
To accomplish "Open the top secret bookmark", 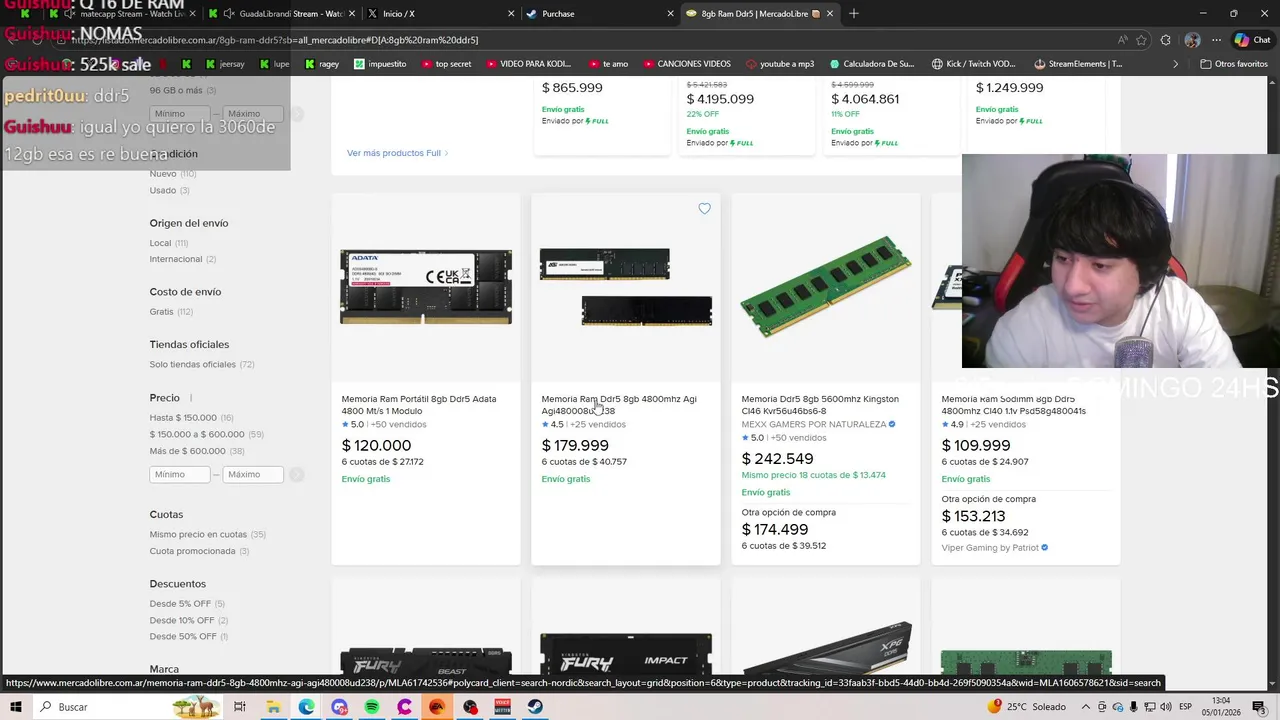I will (446, 64).
